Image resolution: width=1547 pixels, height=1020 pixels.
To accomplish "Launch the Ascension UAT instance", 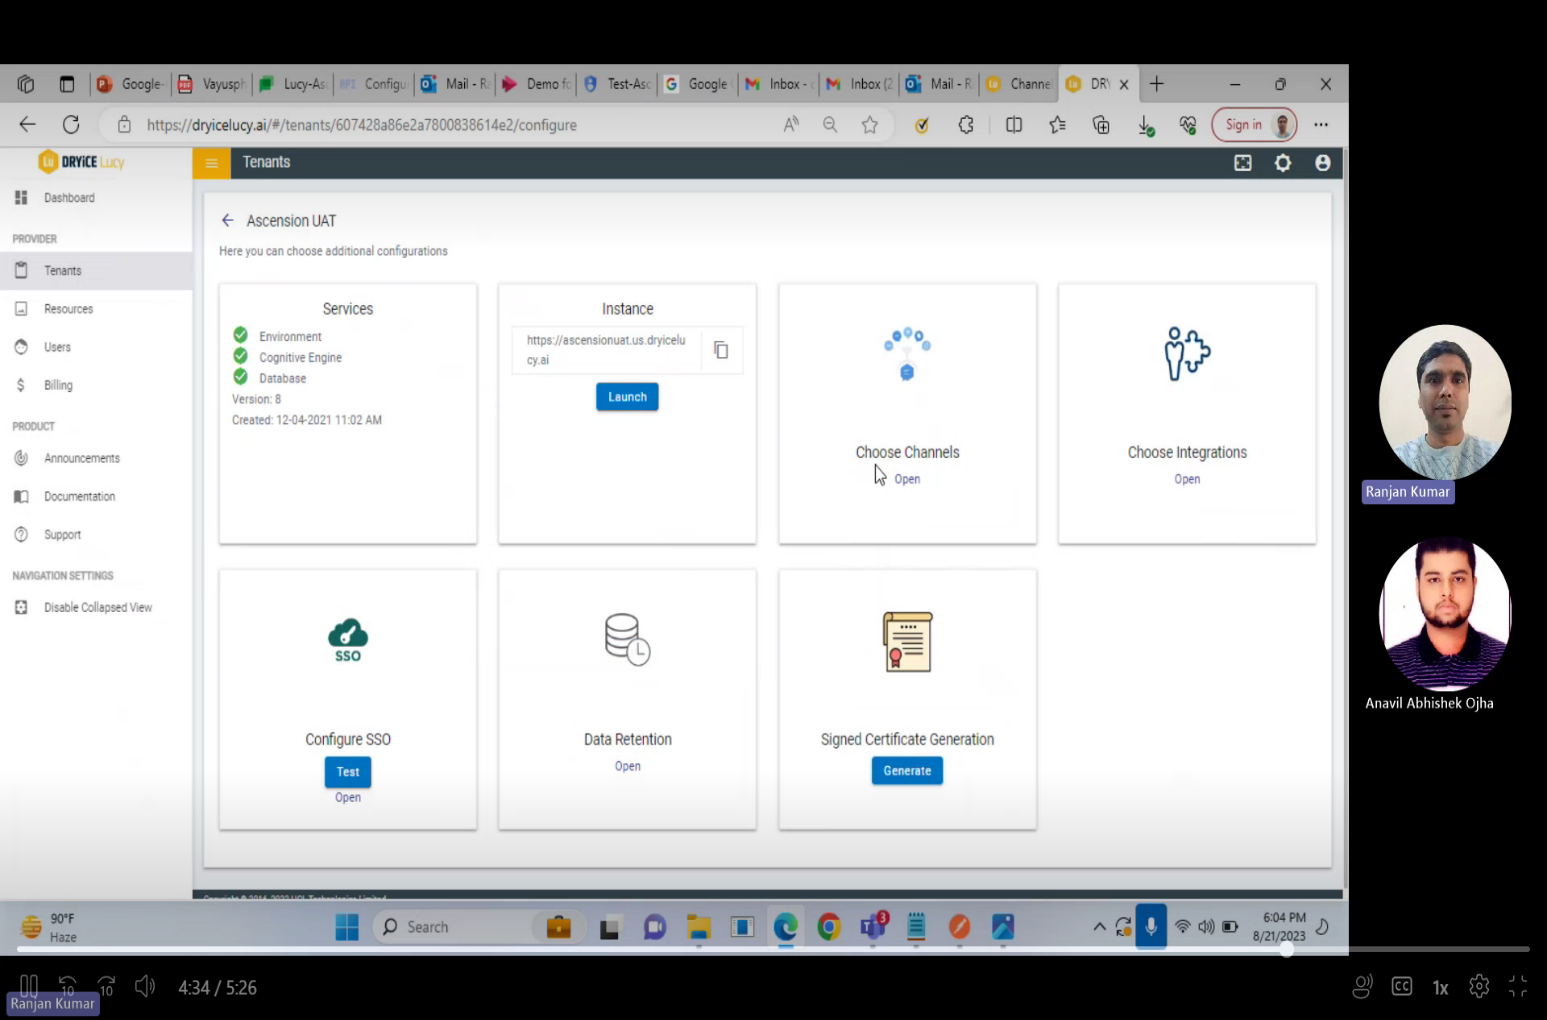I will [627, 397].
